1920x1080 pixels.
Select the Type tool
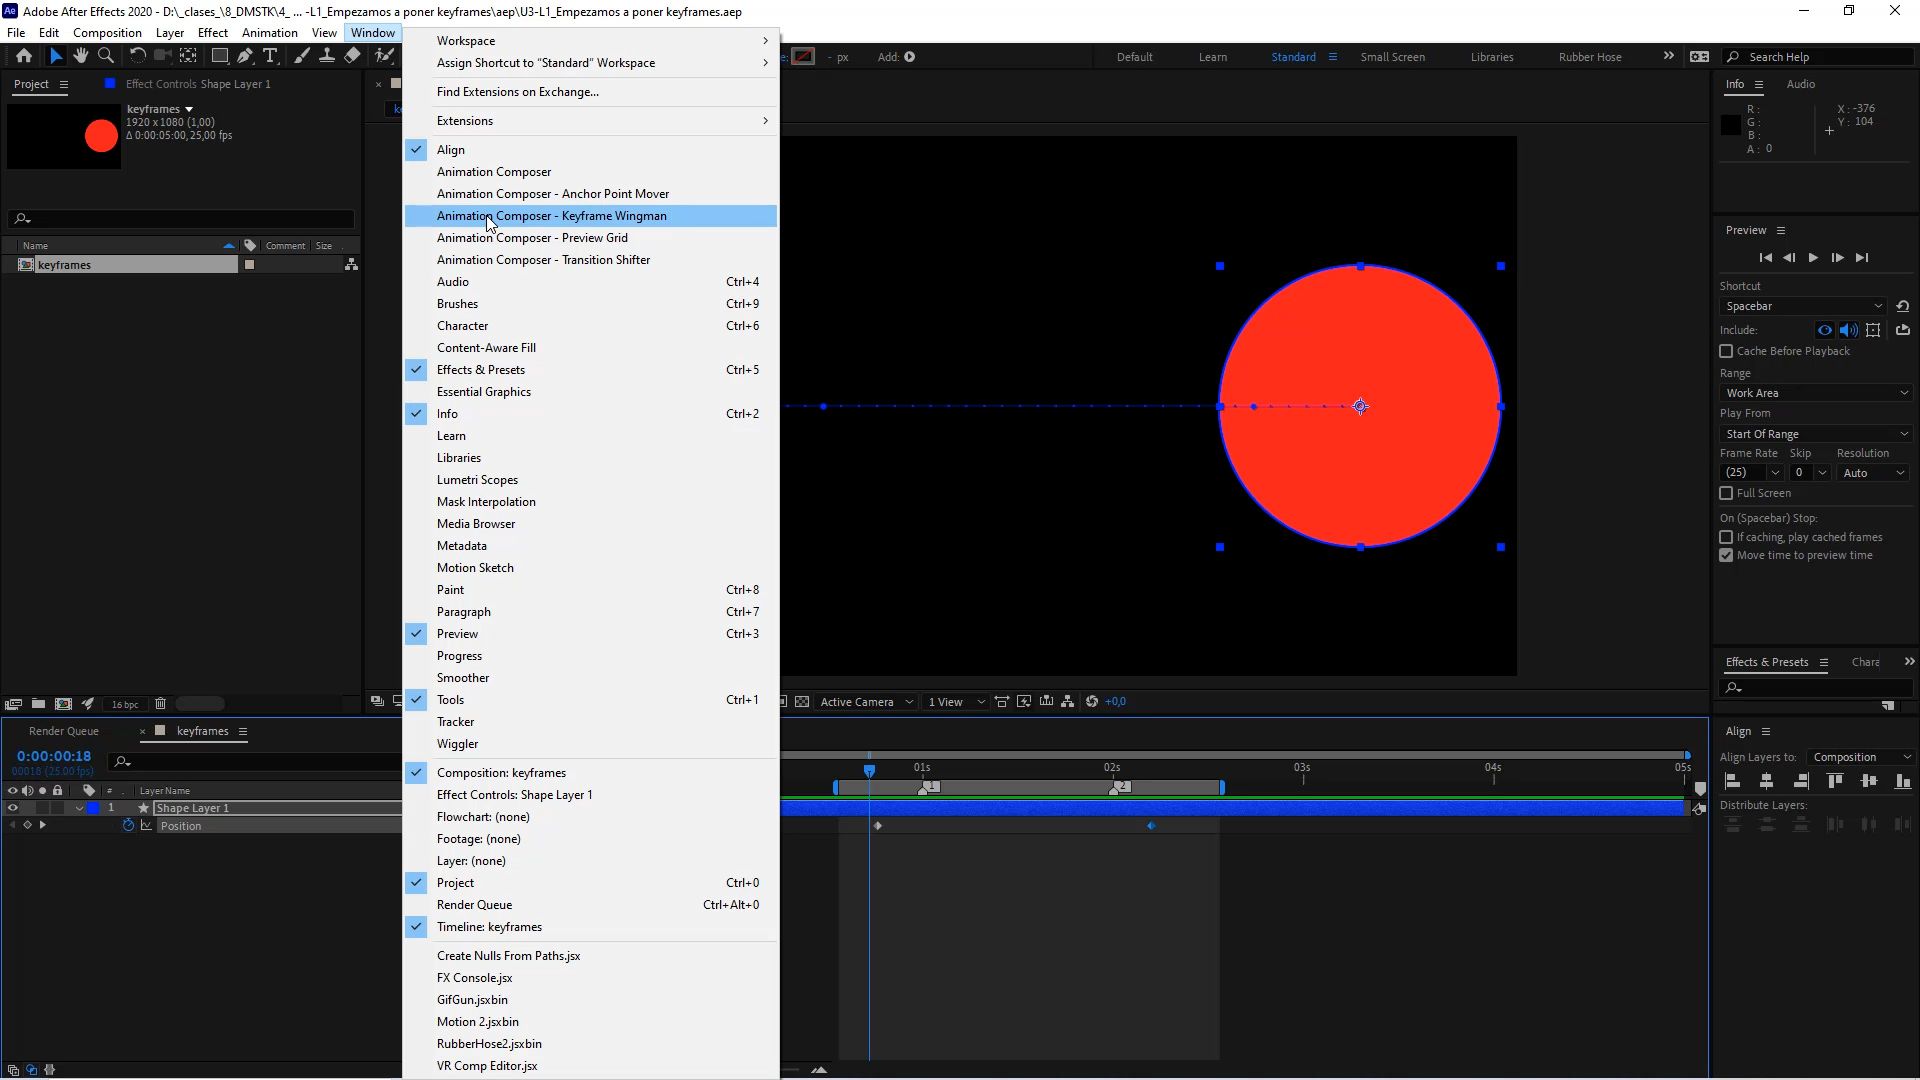271,56
